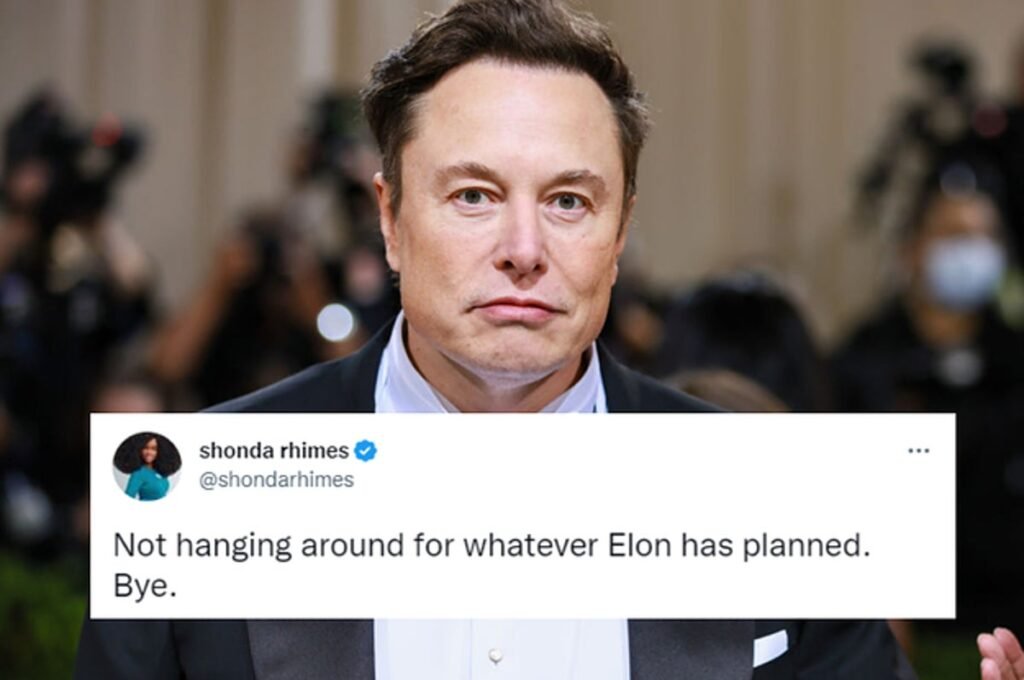Click the blue verified checkmark badge
1024x680 pixels.
click(366, 451)
